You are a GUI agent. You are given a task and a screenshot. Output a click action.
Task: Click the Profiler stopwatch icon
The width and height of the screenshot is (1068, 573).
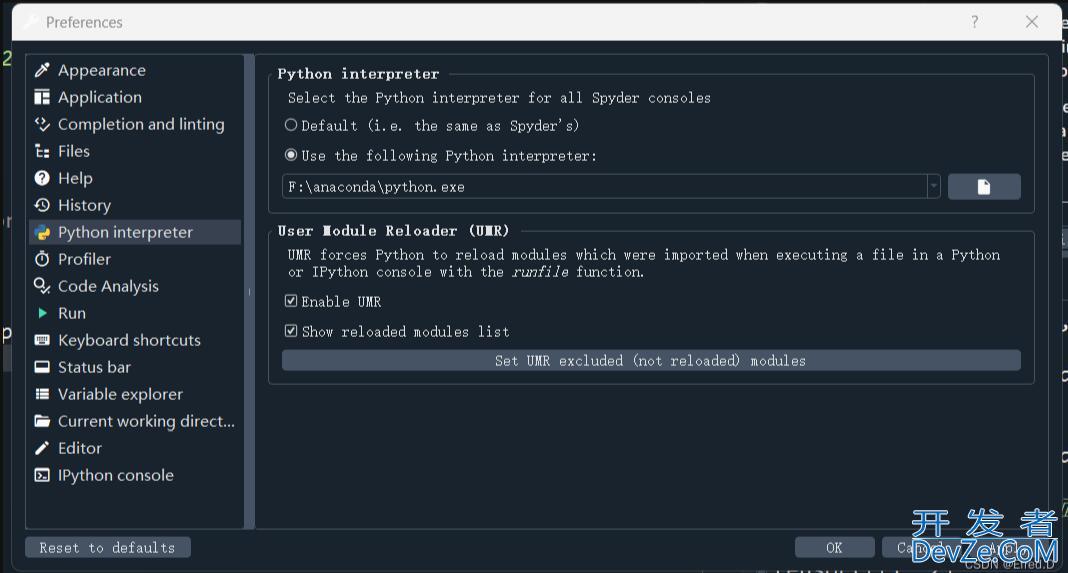pos(42,259)
